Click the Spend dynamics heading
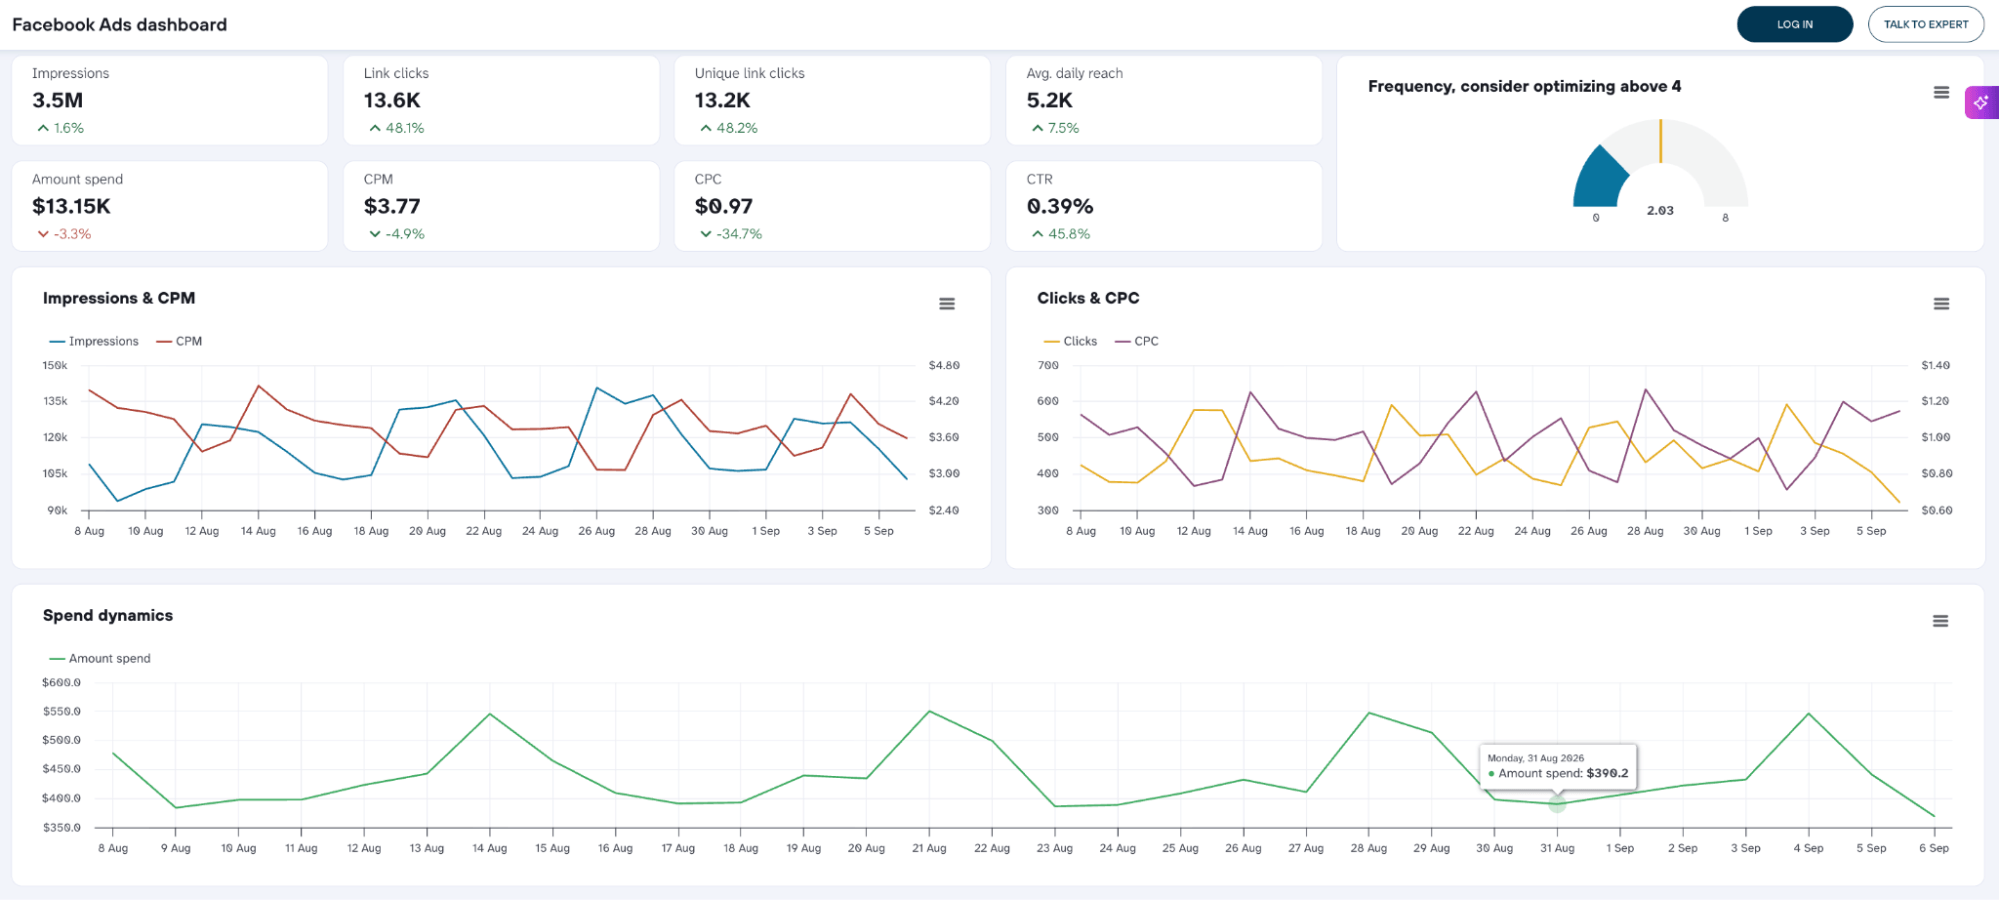Image resolution: width=1999 pixels, height=900 pixels. pos(108,615)
